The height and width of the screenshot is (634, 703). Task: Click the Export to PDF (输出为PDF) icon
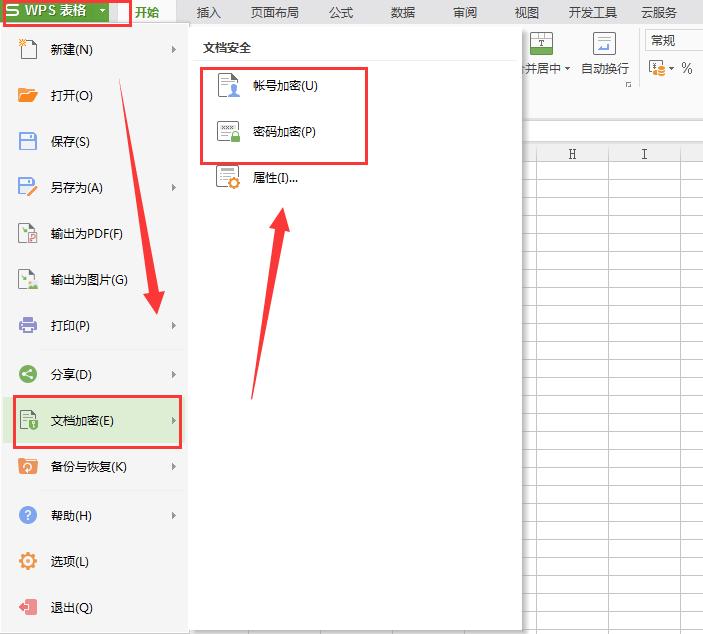(x=28, y=233)
